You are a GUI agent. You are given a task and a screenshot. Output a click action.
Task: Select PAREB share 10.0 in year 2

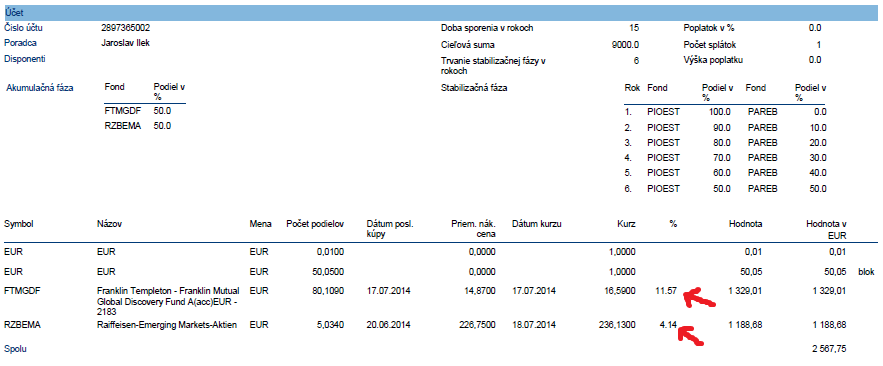click(818, 127)
